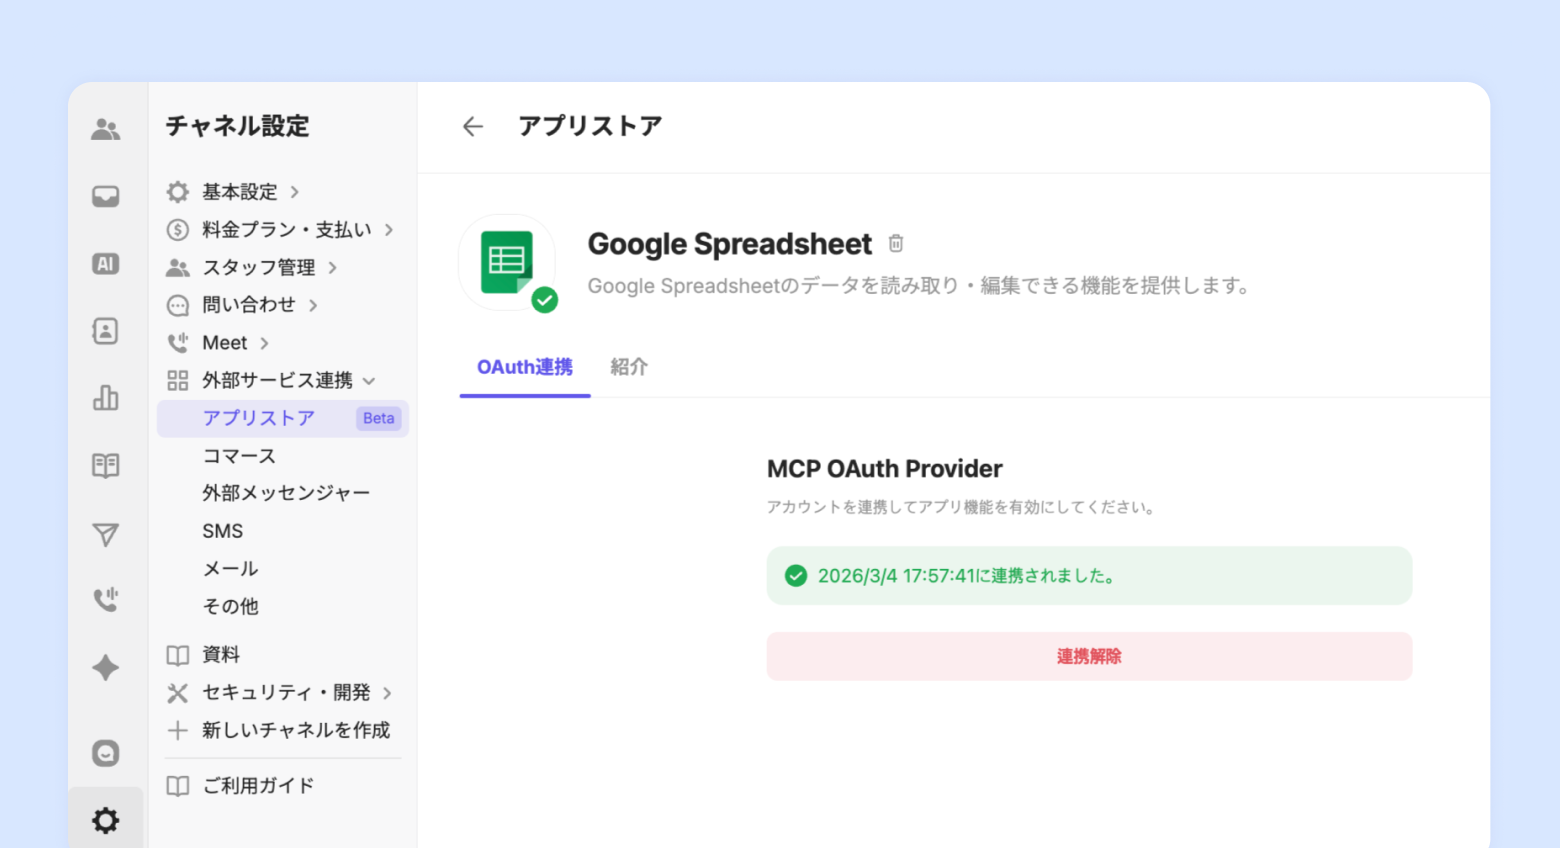Expand the 基本設定 chevron
Screen dimensions: 1560x848
(x=294, y=192)
